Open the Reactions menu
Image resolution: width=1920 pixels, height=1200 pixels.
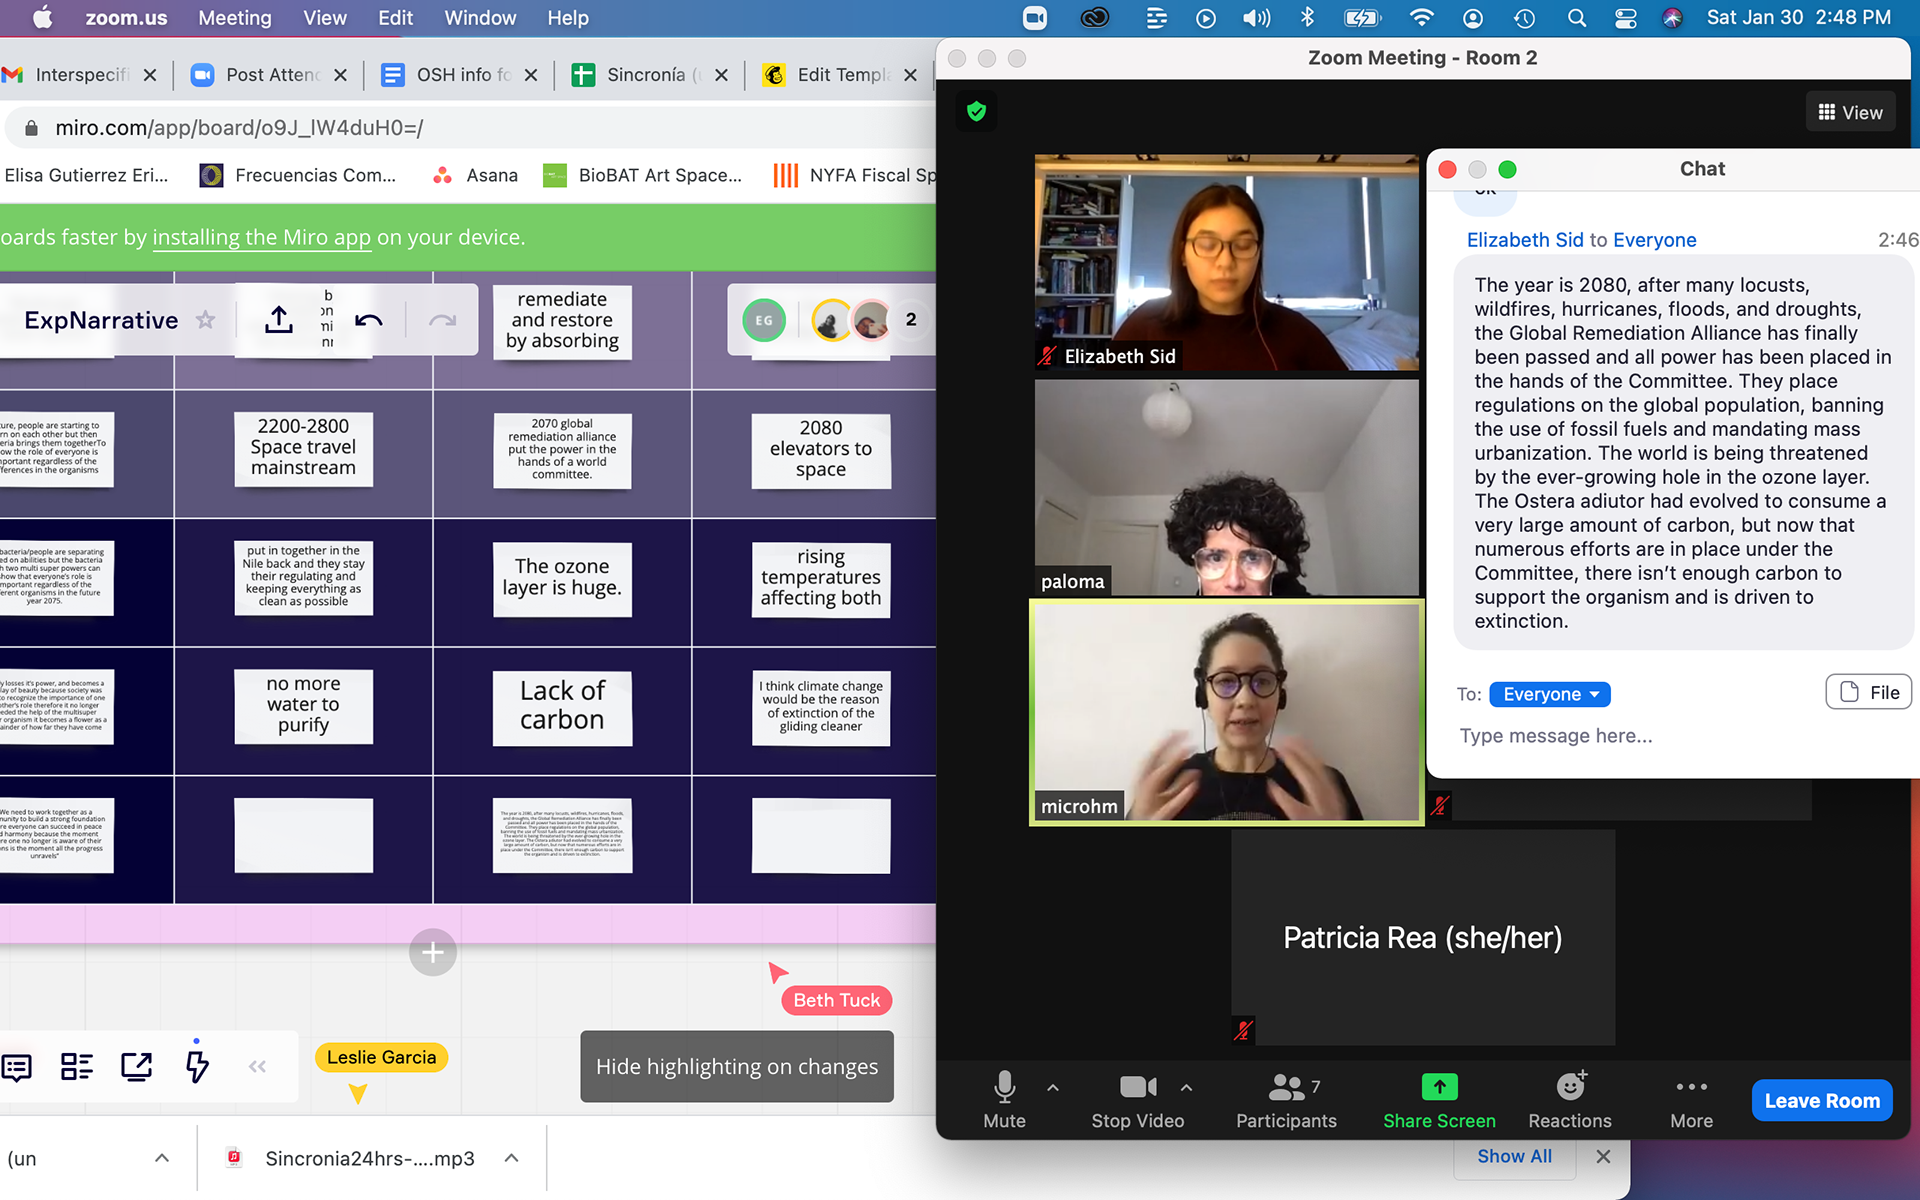coord(1570,1100)
